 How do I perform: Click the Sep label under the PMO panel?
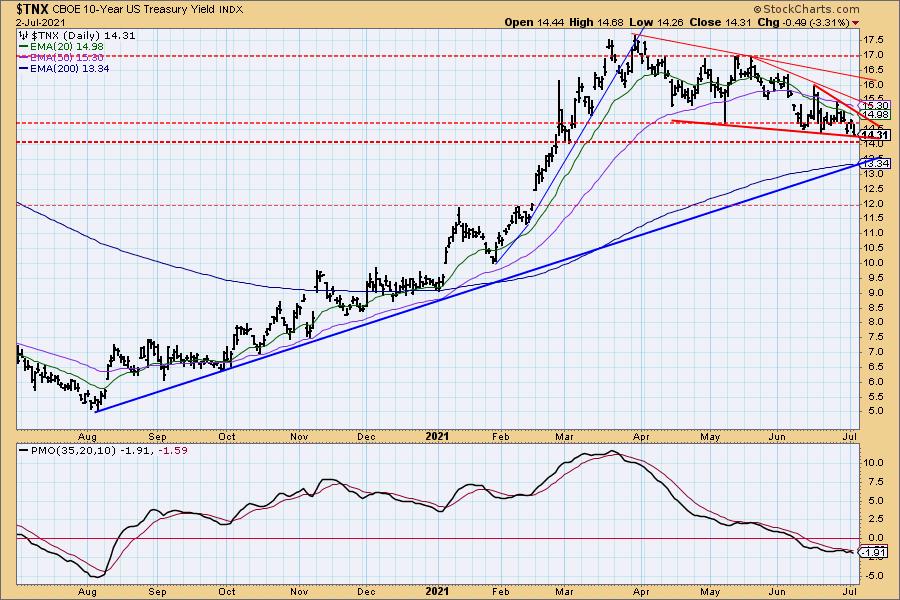coord(157,591)
